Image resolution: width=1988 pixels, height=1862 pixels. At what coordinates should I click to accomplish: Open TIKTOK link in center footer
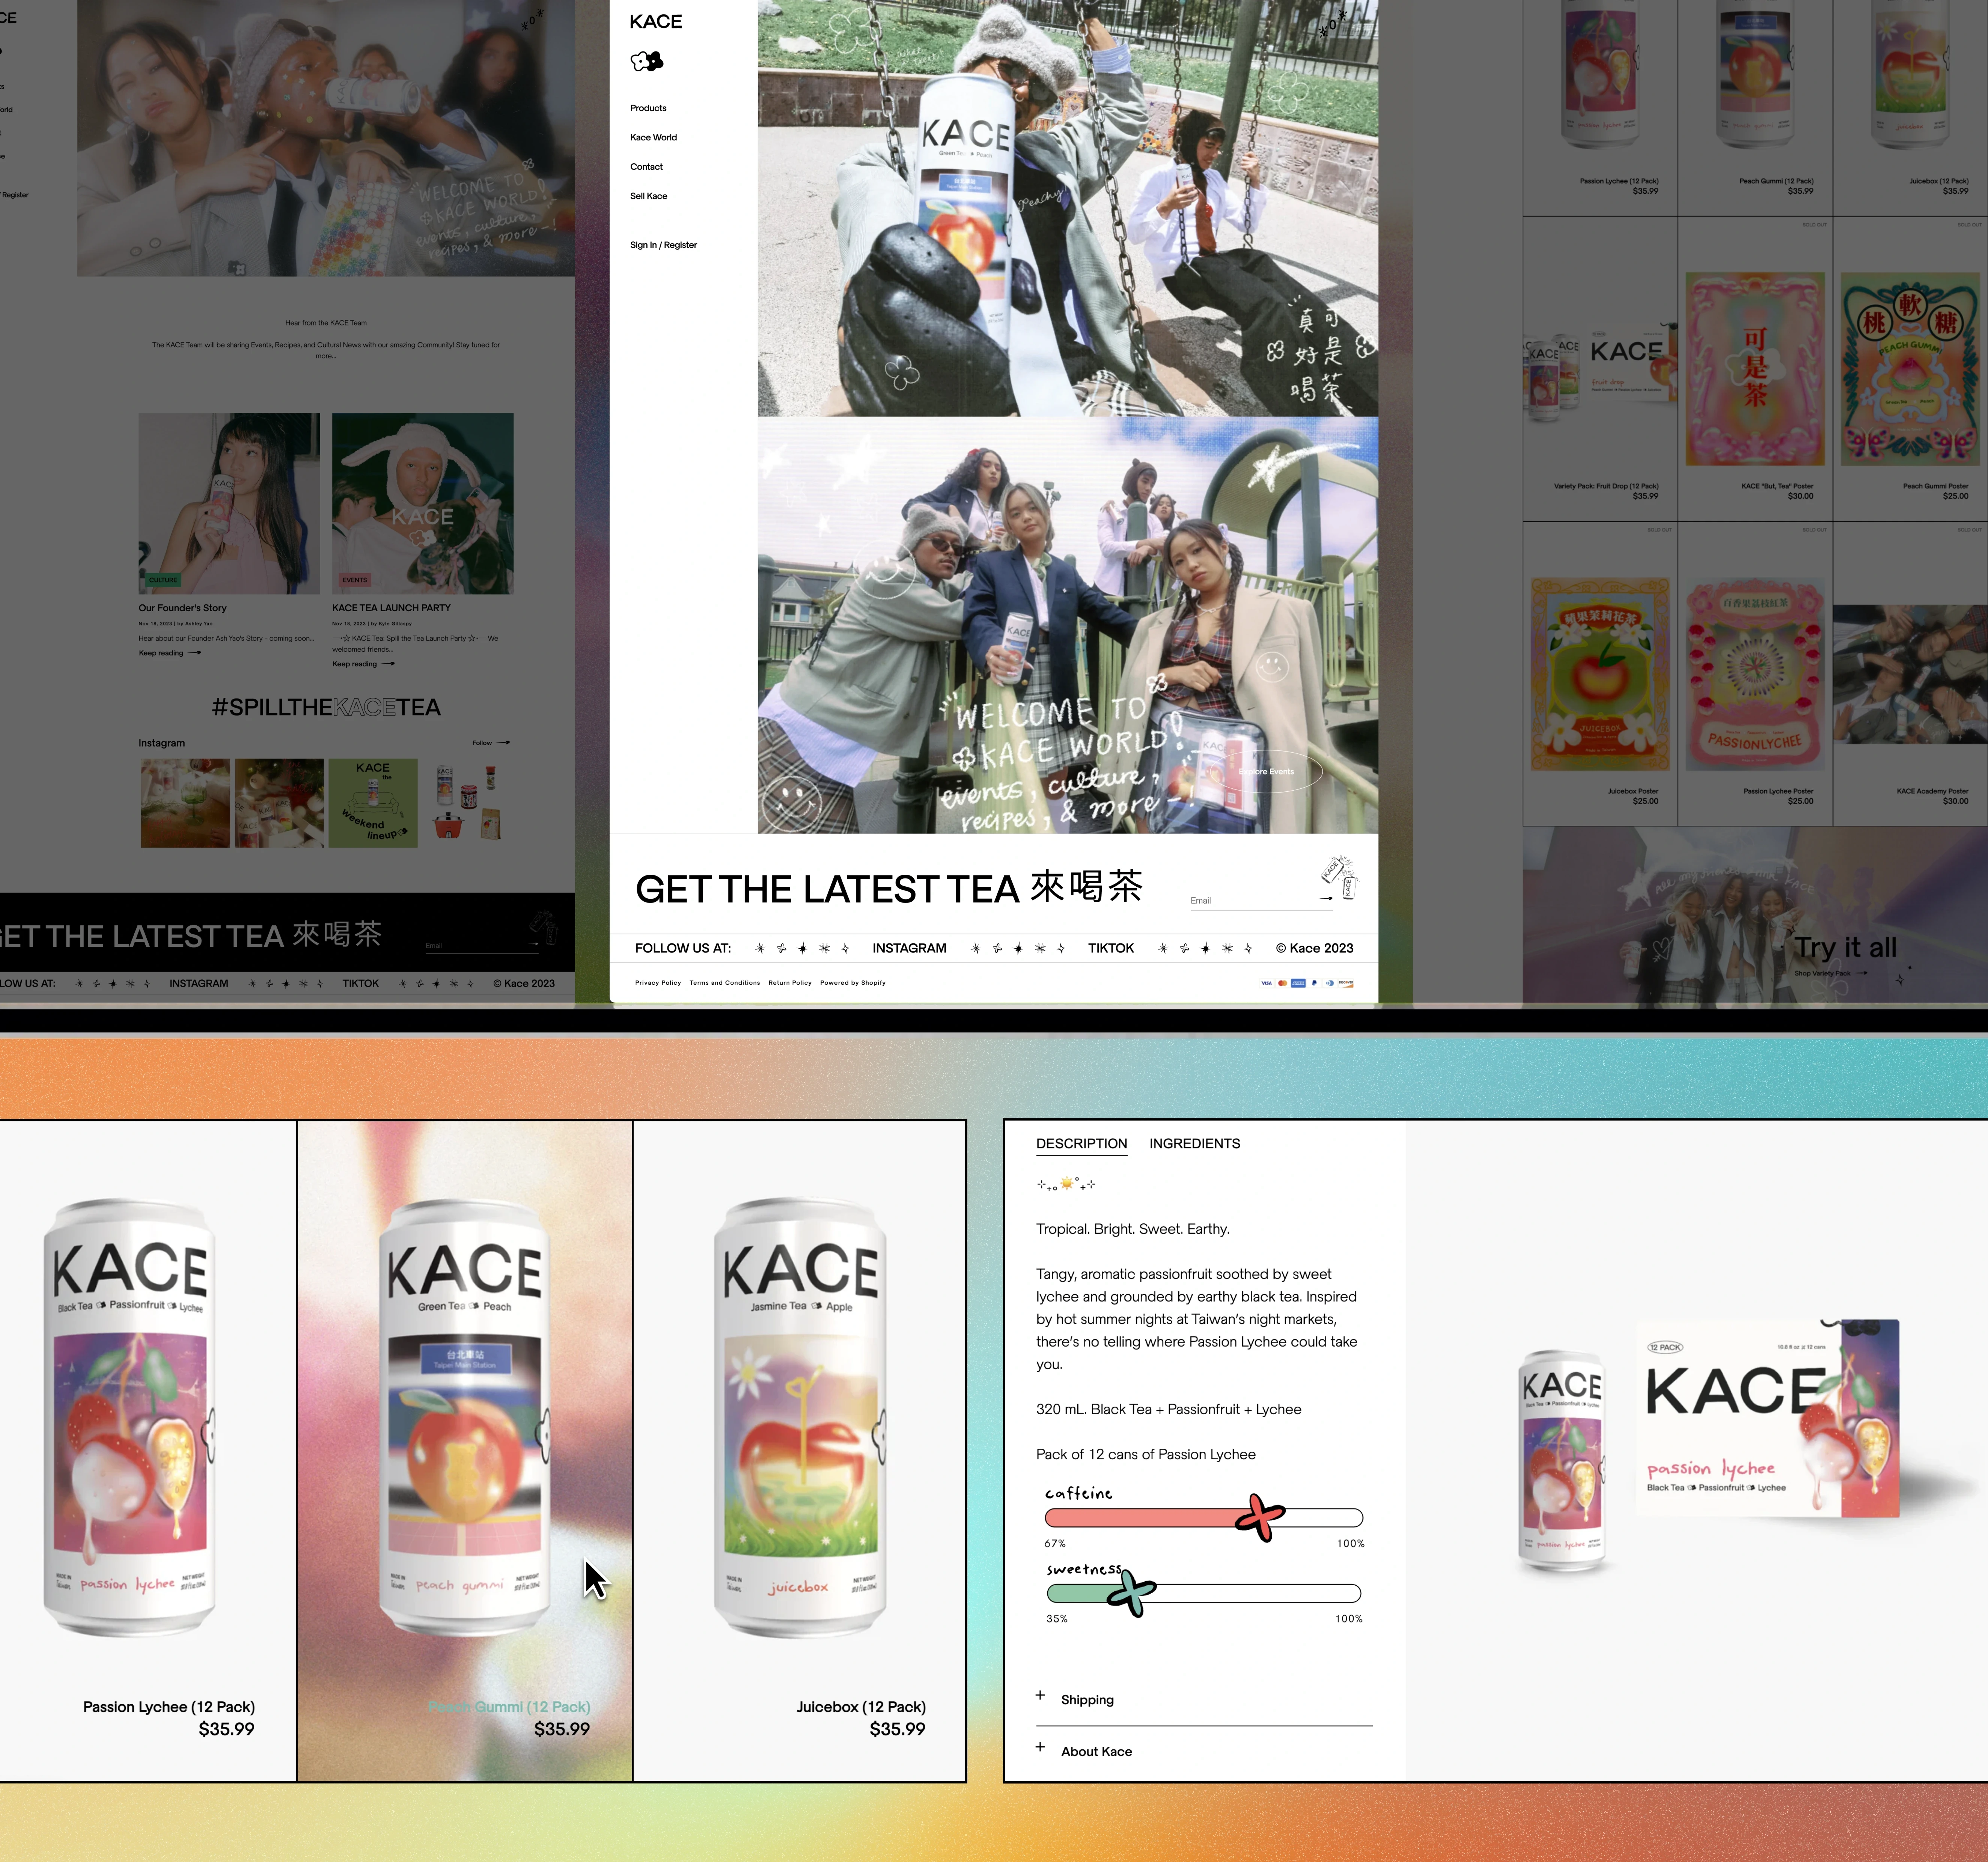(x=1111, y=948)
